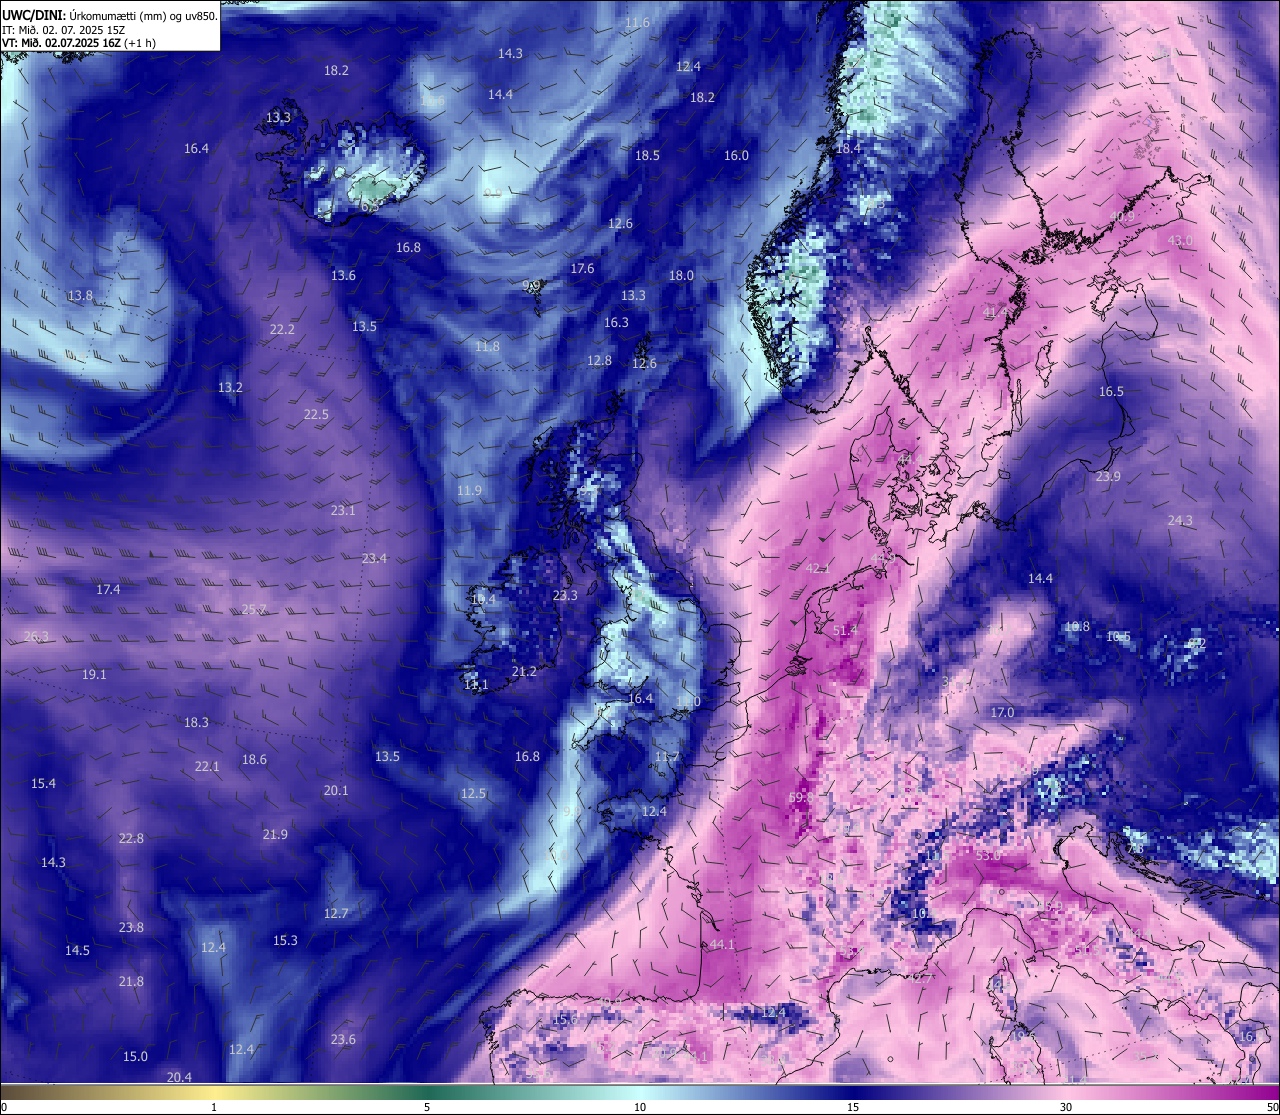Select the 20.1 value label
Screen dimensions: 1280x1115
point(336,790)
